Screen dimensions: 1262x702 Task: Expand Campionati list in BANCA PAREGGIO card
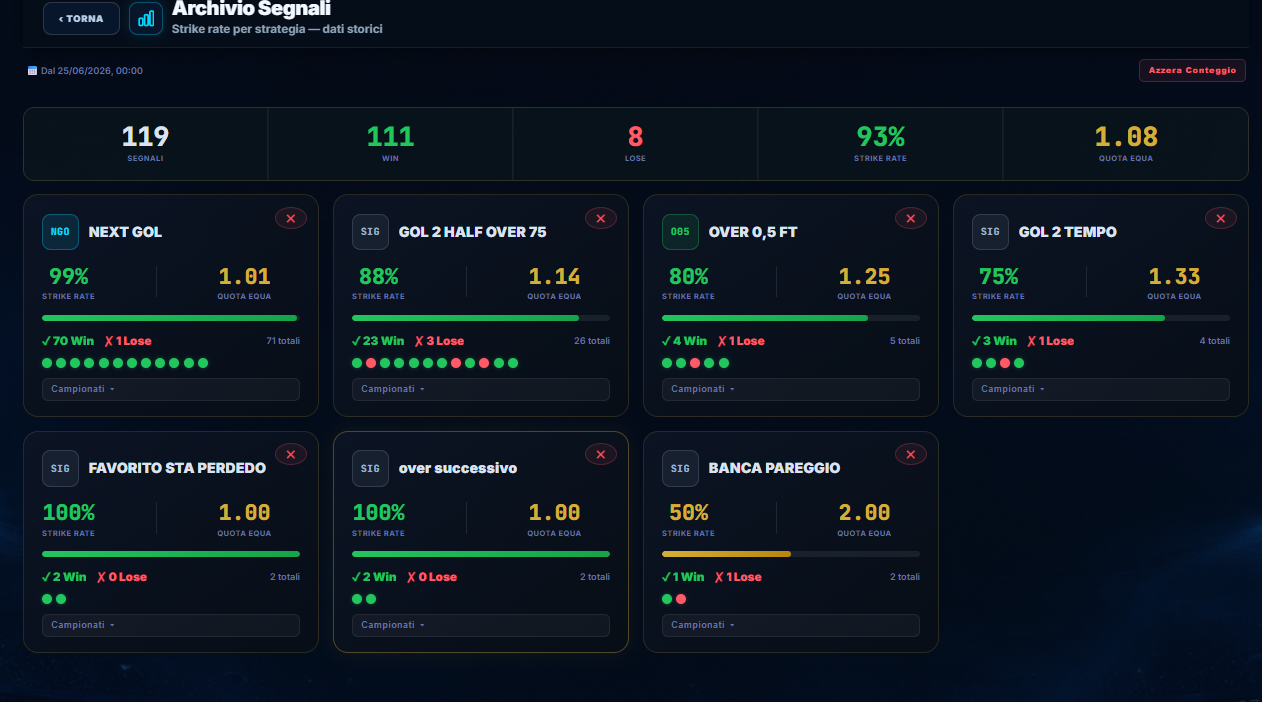coord(791,625)
